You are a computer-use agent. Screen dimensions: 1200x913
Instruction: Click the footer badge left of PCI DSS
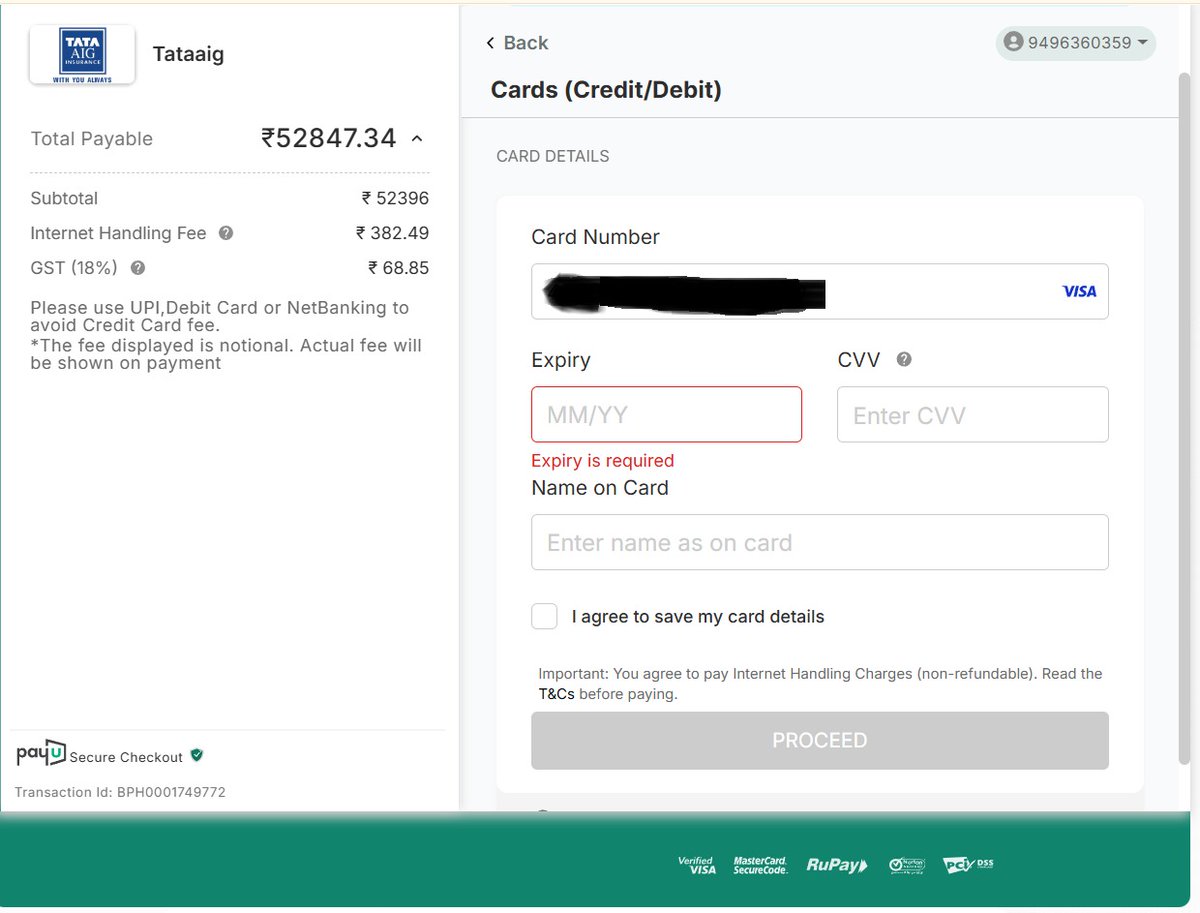point(907,865)
